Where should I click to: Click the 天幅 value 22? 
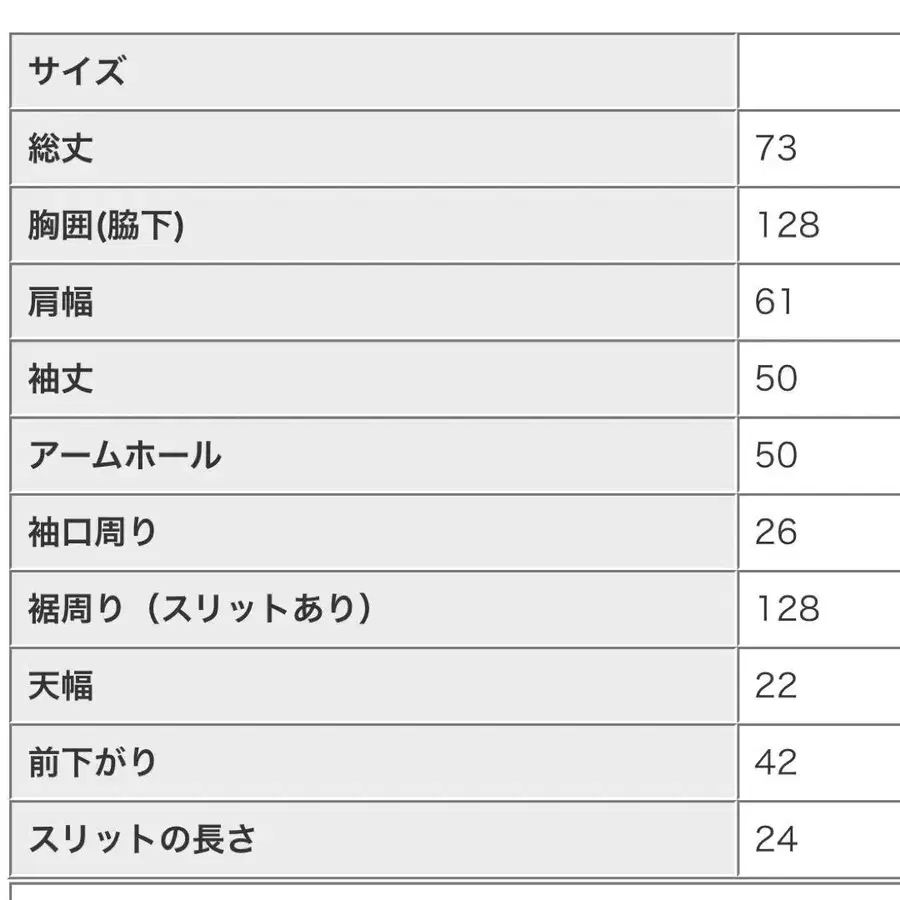(776, 686)
